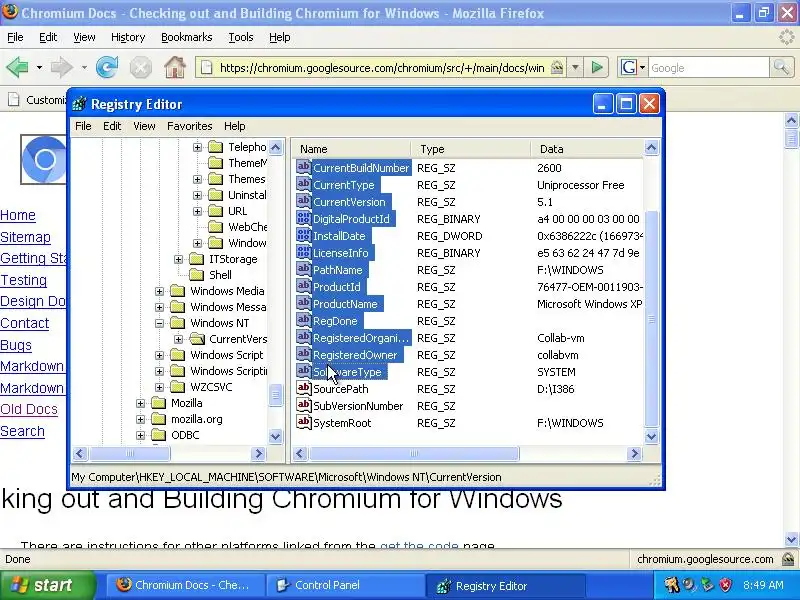Expand the Themes registry key
The height and width of the screenshot is (600, 800).
tap(197, 179)
